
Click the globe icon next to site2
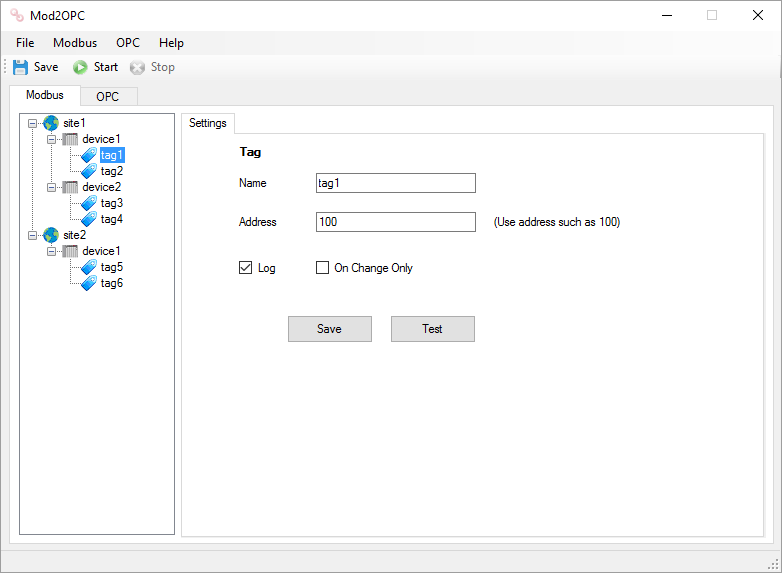pos(51,235)
